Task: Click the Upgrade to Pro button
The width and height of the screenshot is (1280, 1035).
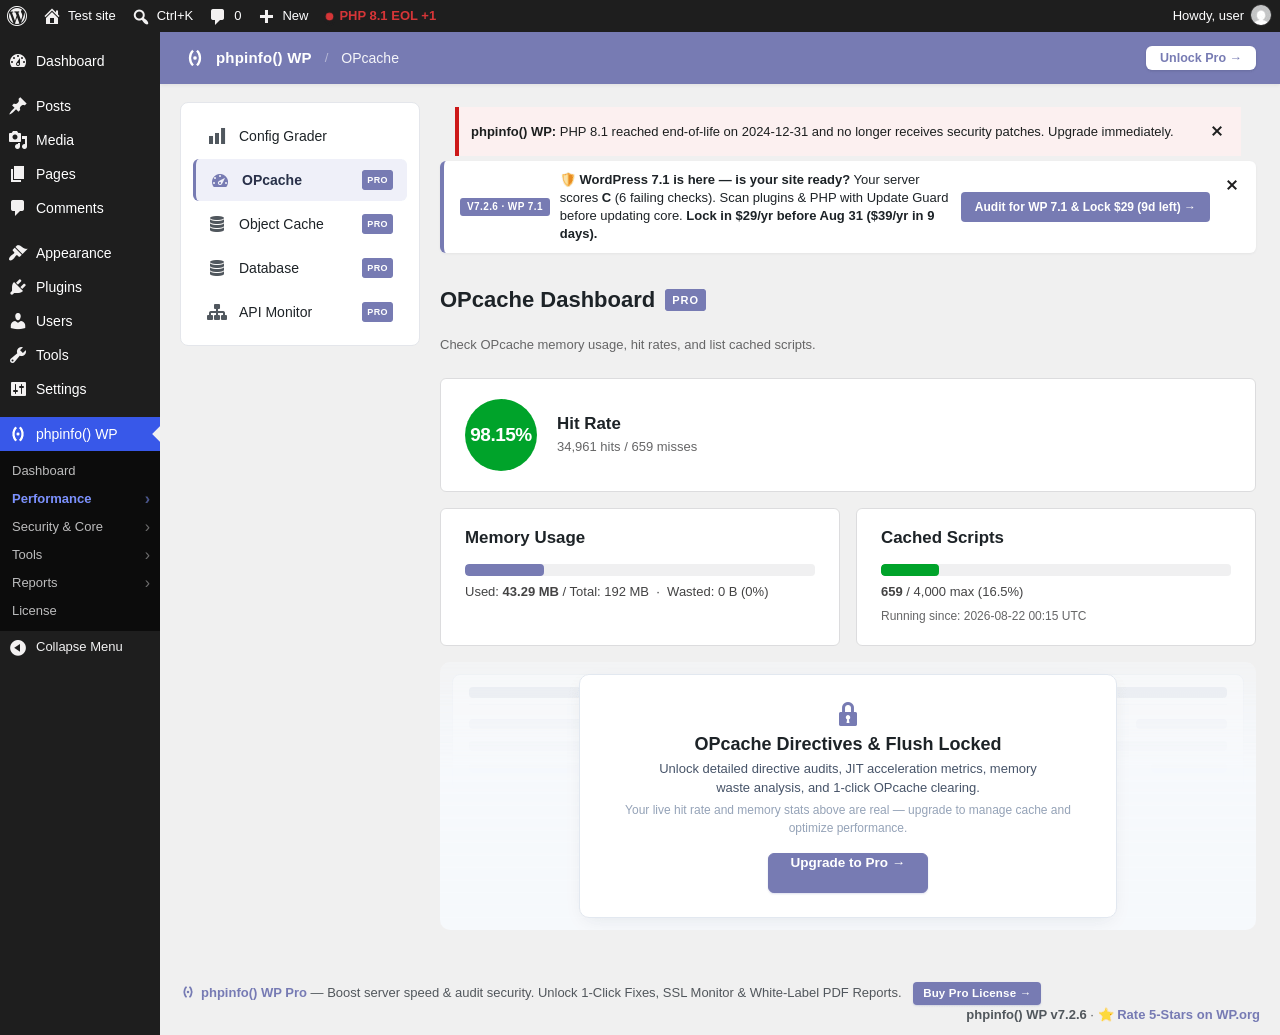Action: point(848,873)
